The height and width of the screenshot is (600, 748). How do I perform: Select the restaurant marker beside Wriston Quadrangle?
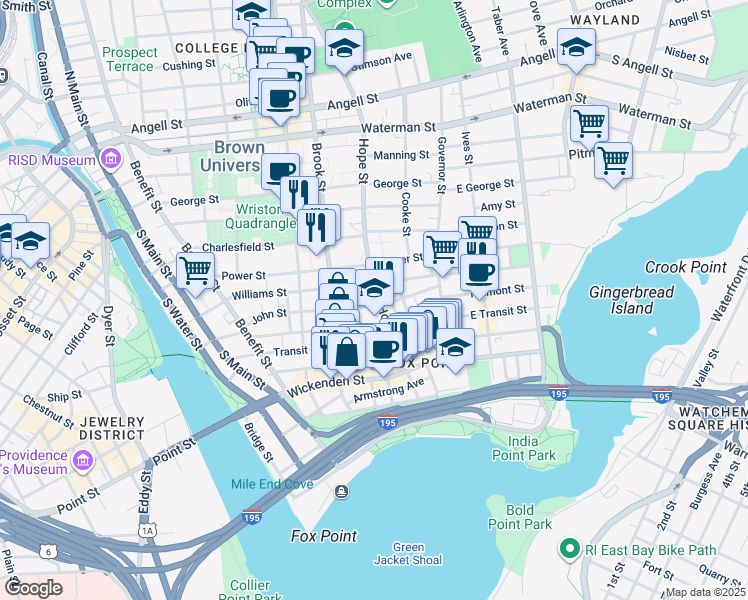[x=315, y=229]
